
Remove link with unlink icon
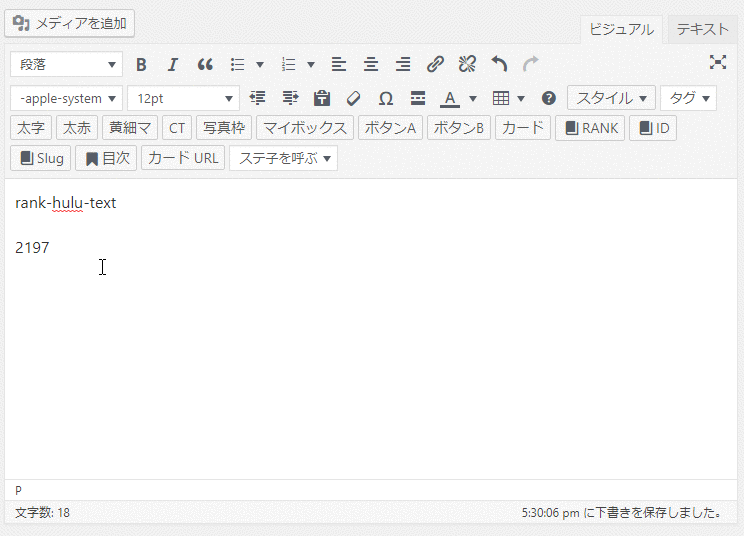coord(467,64)
